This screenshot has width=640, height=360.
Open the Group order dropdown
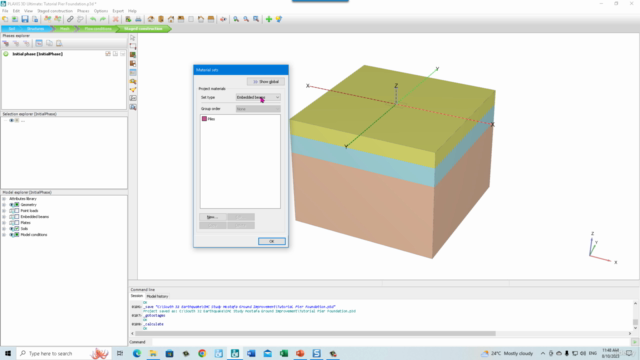(258, 109)
